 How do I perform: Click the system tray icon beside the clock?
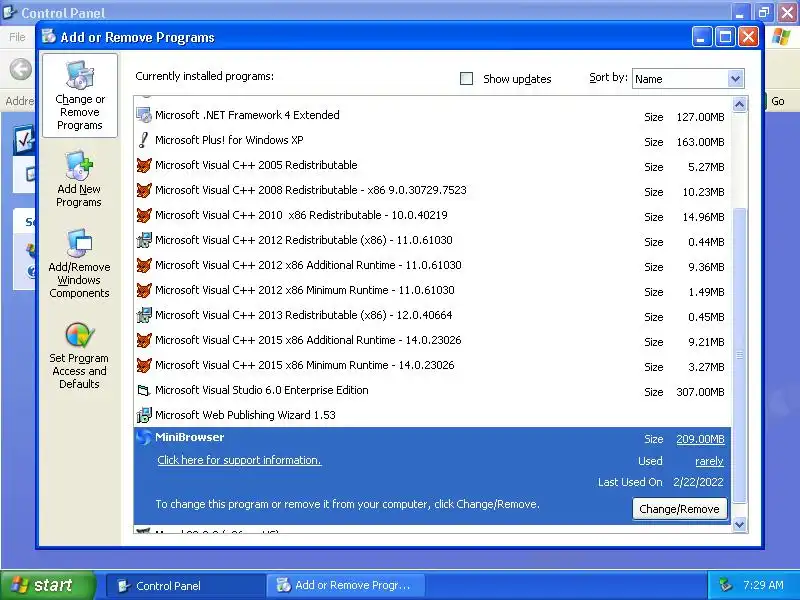click(x=725, y=585)
